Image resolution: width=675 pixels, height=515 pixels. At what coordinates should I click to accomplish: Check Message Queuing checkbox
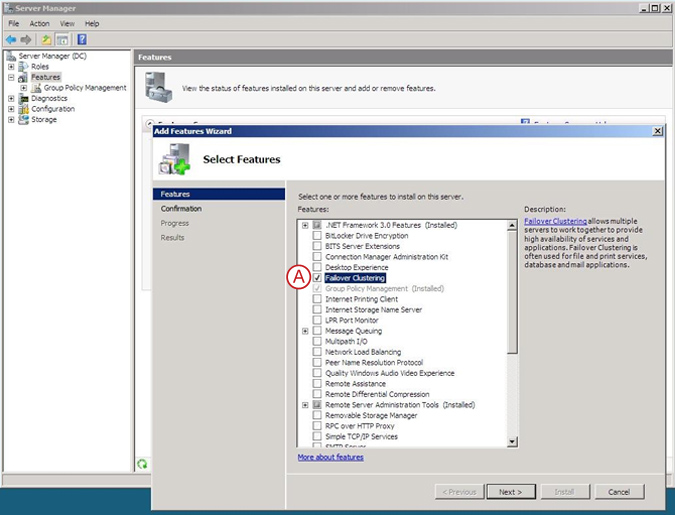[317, 331]
